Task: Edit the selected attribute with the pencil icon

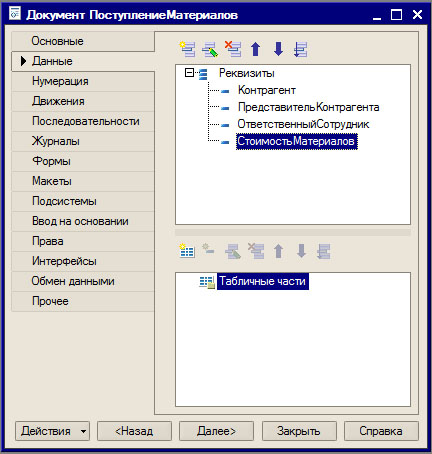Action: click(x=210, y=49)
